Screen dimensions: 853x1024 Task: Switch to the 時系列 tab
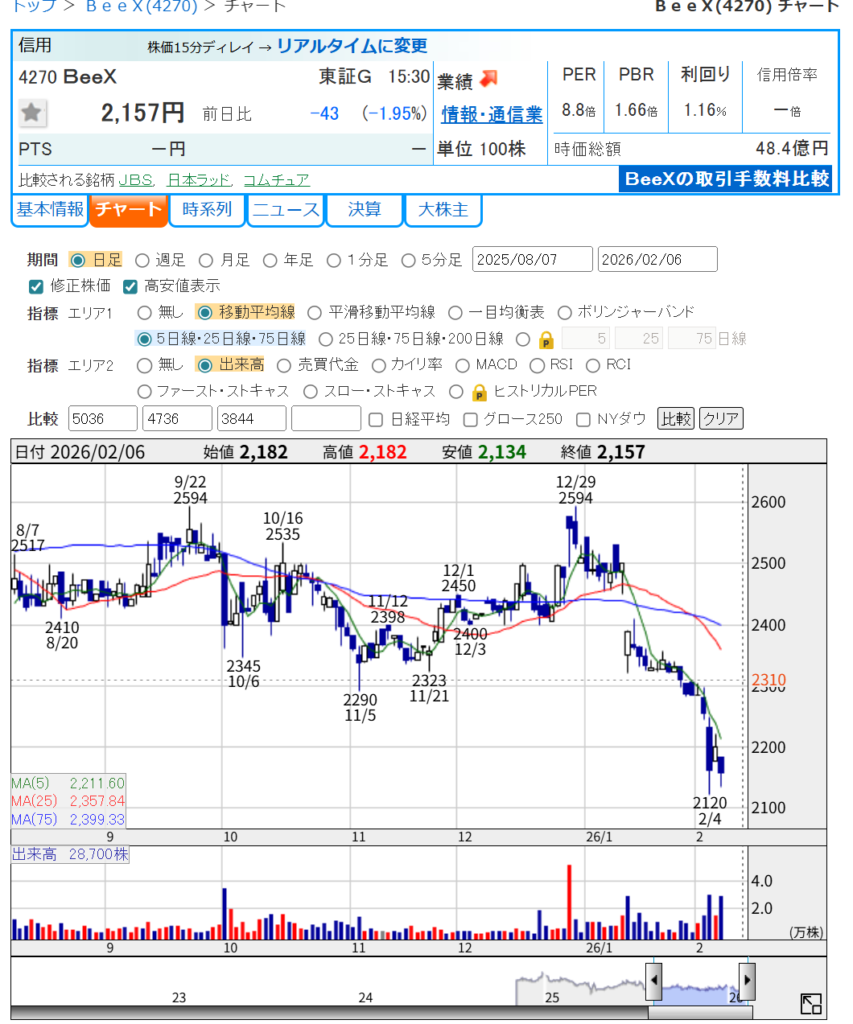click(x=207, y=210)
